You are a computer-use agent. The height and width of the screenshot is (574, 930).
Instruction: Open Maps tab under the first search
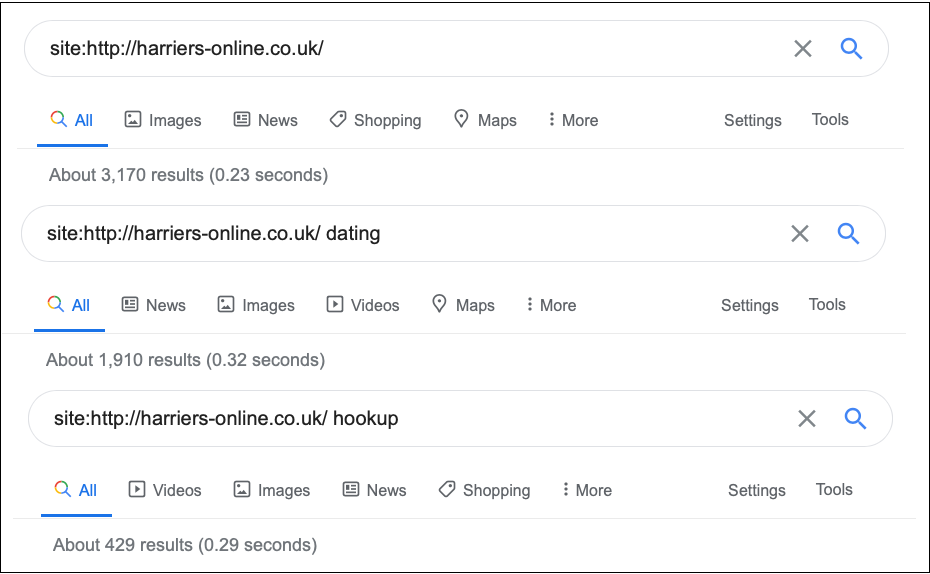(x=485, y=120)
